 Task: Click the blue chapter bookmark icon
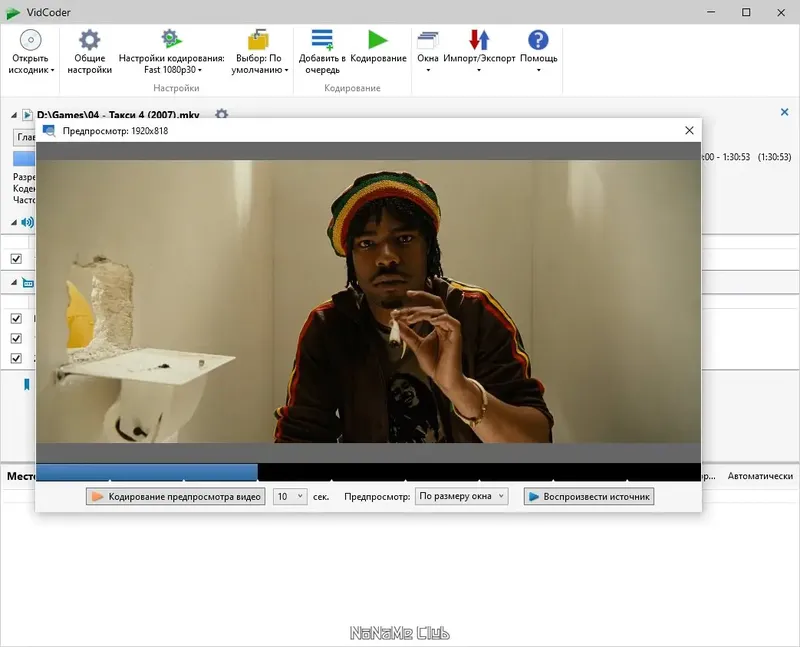pos(27,384)
